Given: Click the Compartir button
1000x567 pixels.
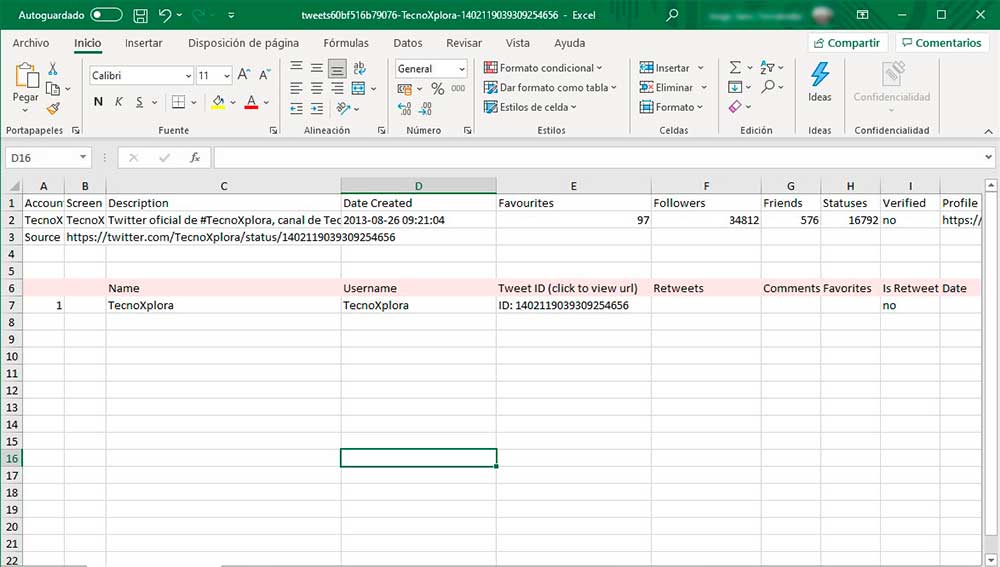Looking at the screenshot, I should coord(847,43).
